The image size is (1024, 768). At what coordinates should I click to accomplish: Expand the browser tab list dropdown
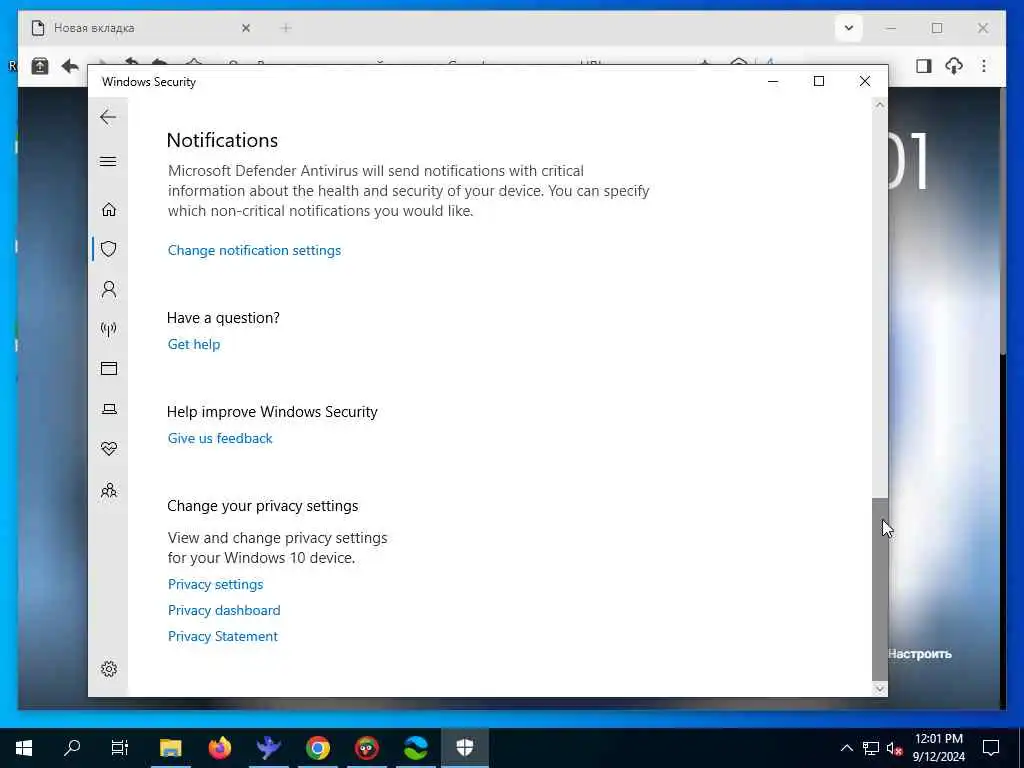[848, 28]
